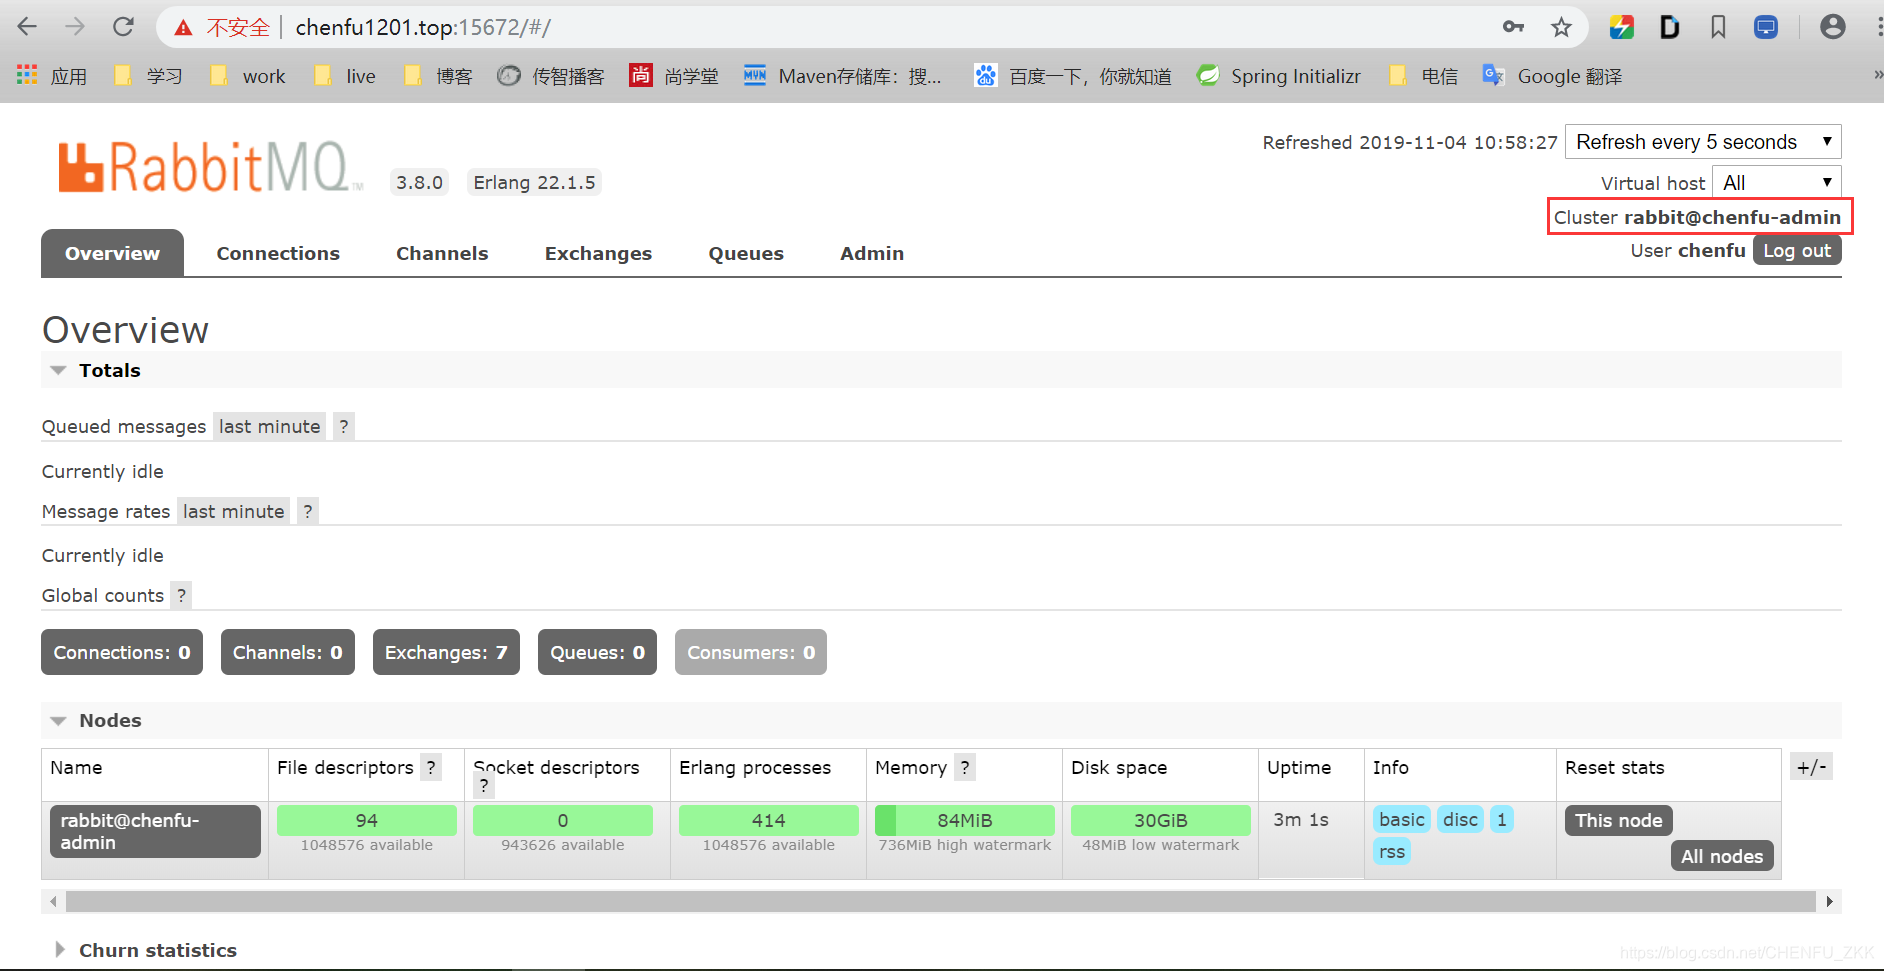Show help for Queued messages
This screenshot has height=971, width=1884.
point(344,427)
